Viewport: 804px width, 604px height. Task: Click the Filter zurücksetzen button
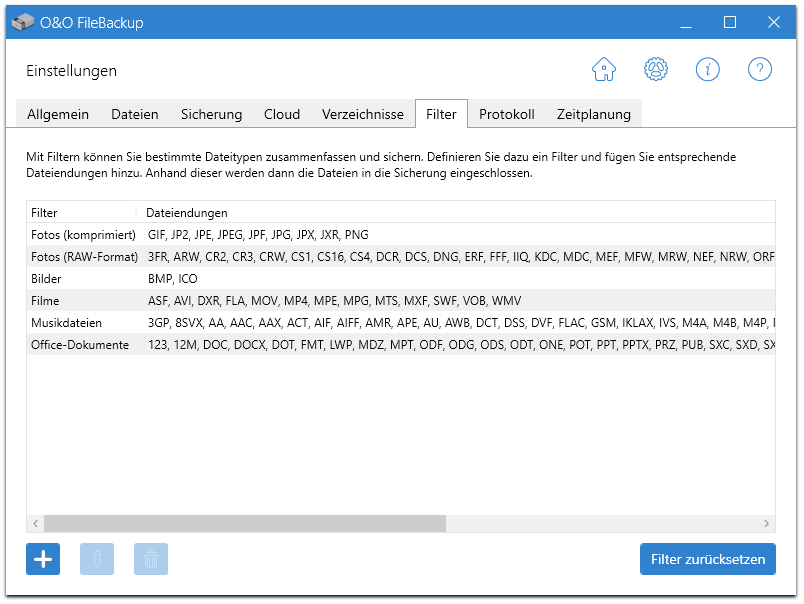(708, 559)
